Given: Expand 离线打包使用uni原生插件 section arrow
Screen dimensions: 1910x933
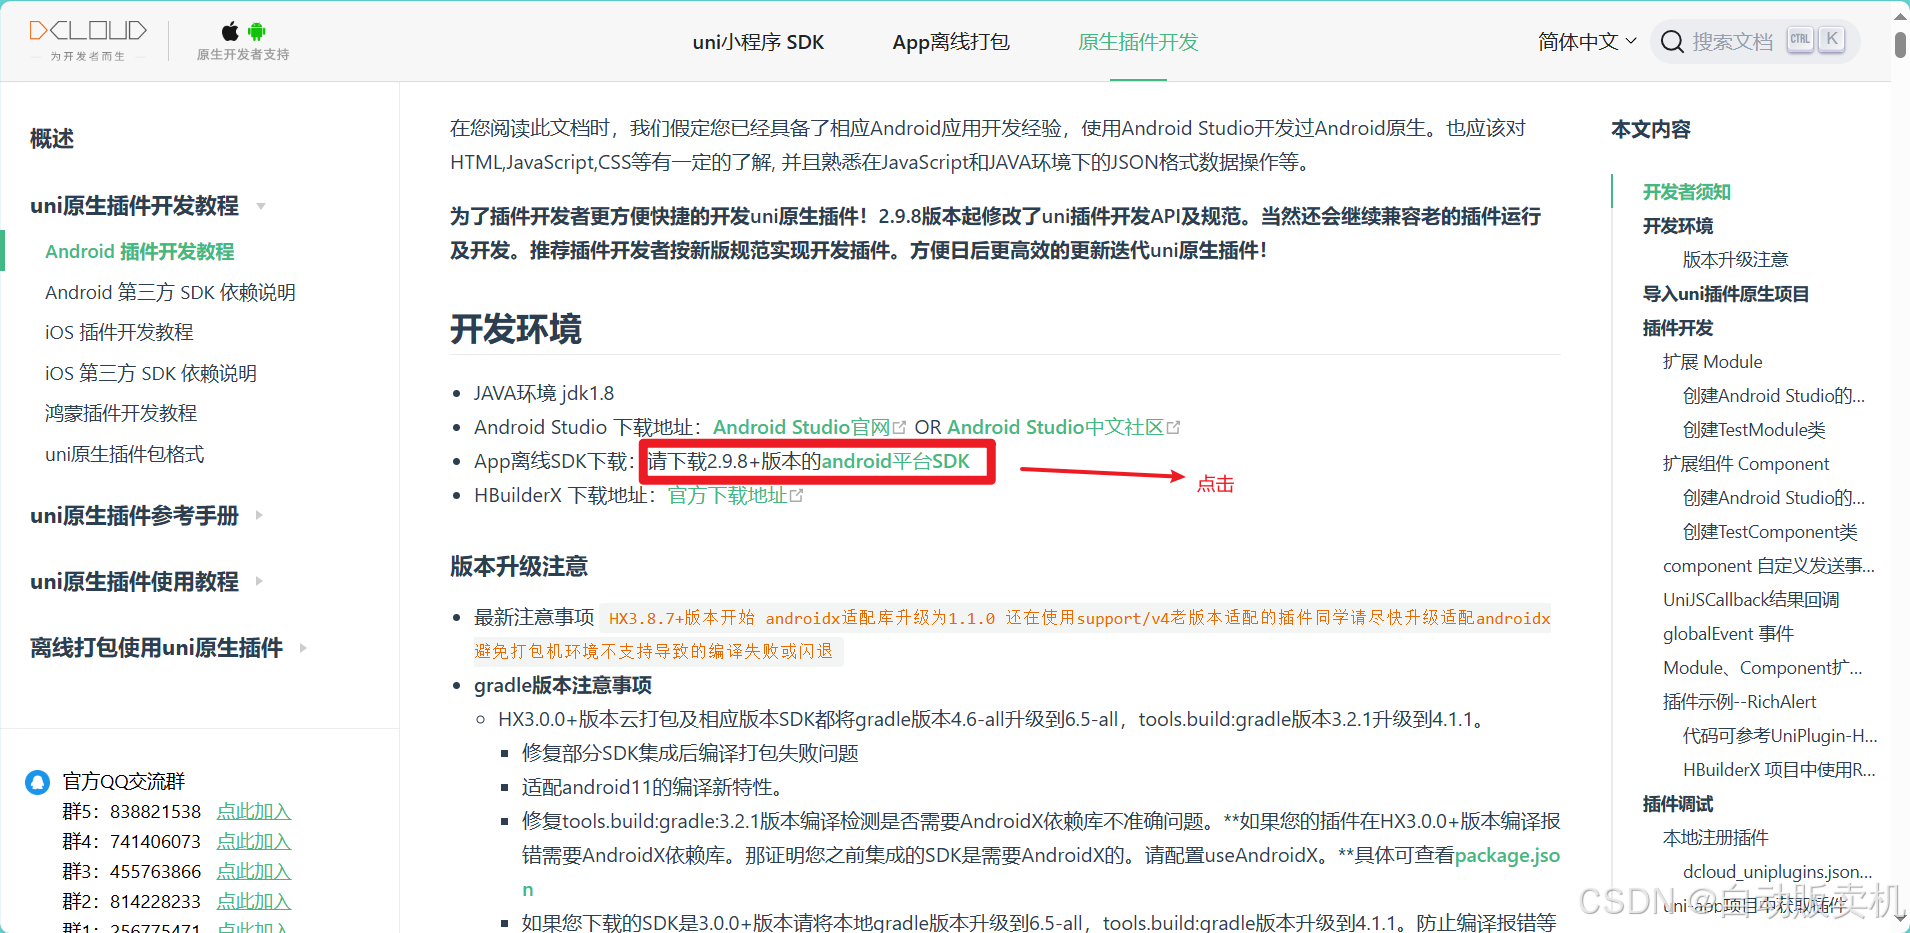Looking at the screenshot, I should click(302, 648).
